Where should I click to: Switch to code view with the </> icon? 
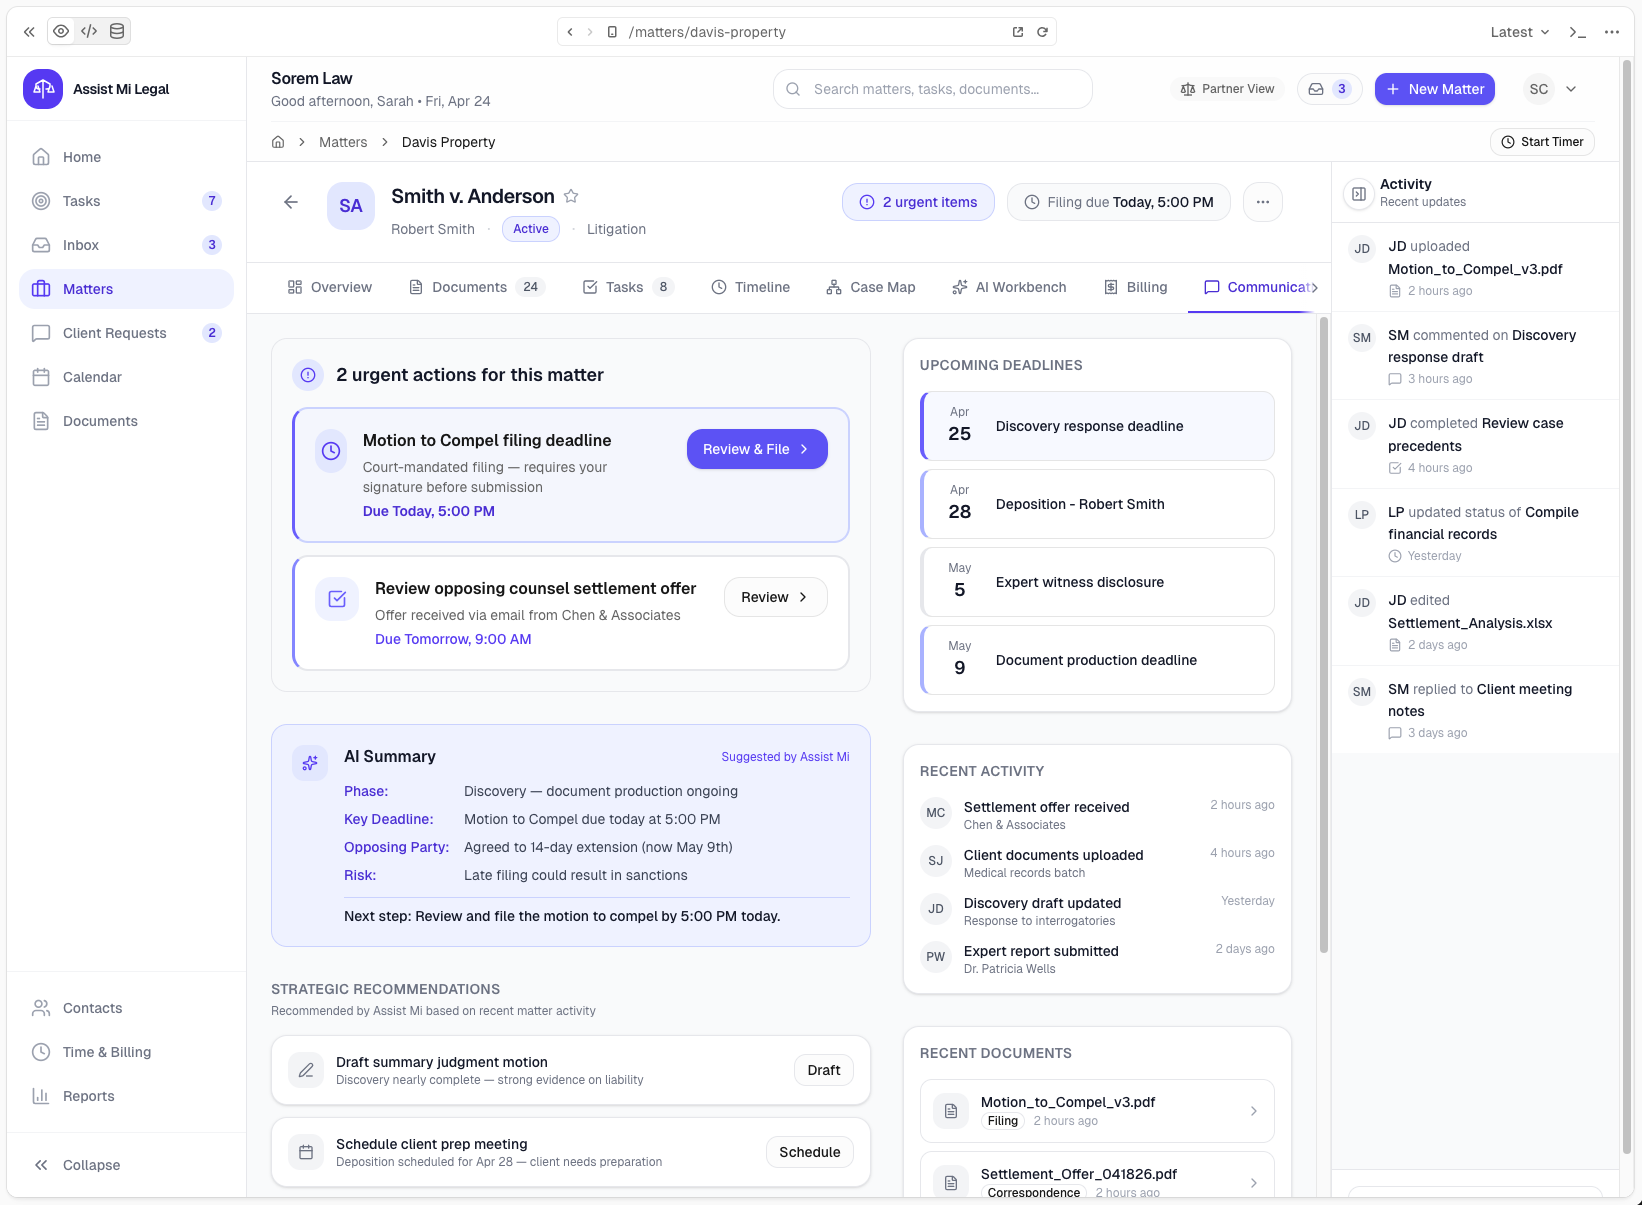88,31
